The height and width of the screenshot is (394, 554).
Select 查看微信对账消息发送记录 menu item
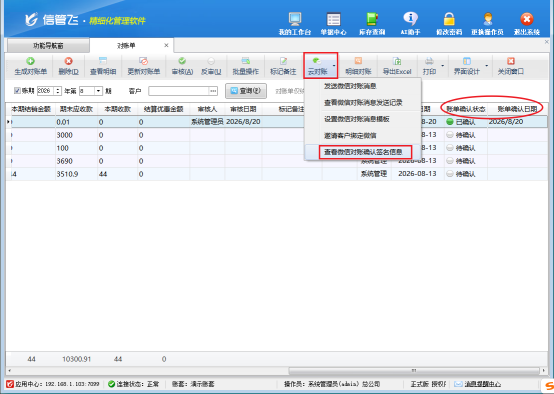(x=363, y=102)
